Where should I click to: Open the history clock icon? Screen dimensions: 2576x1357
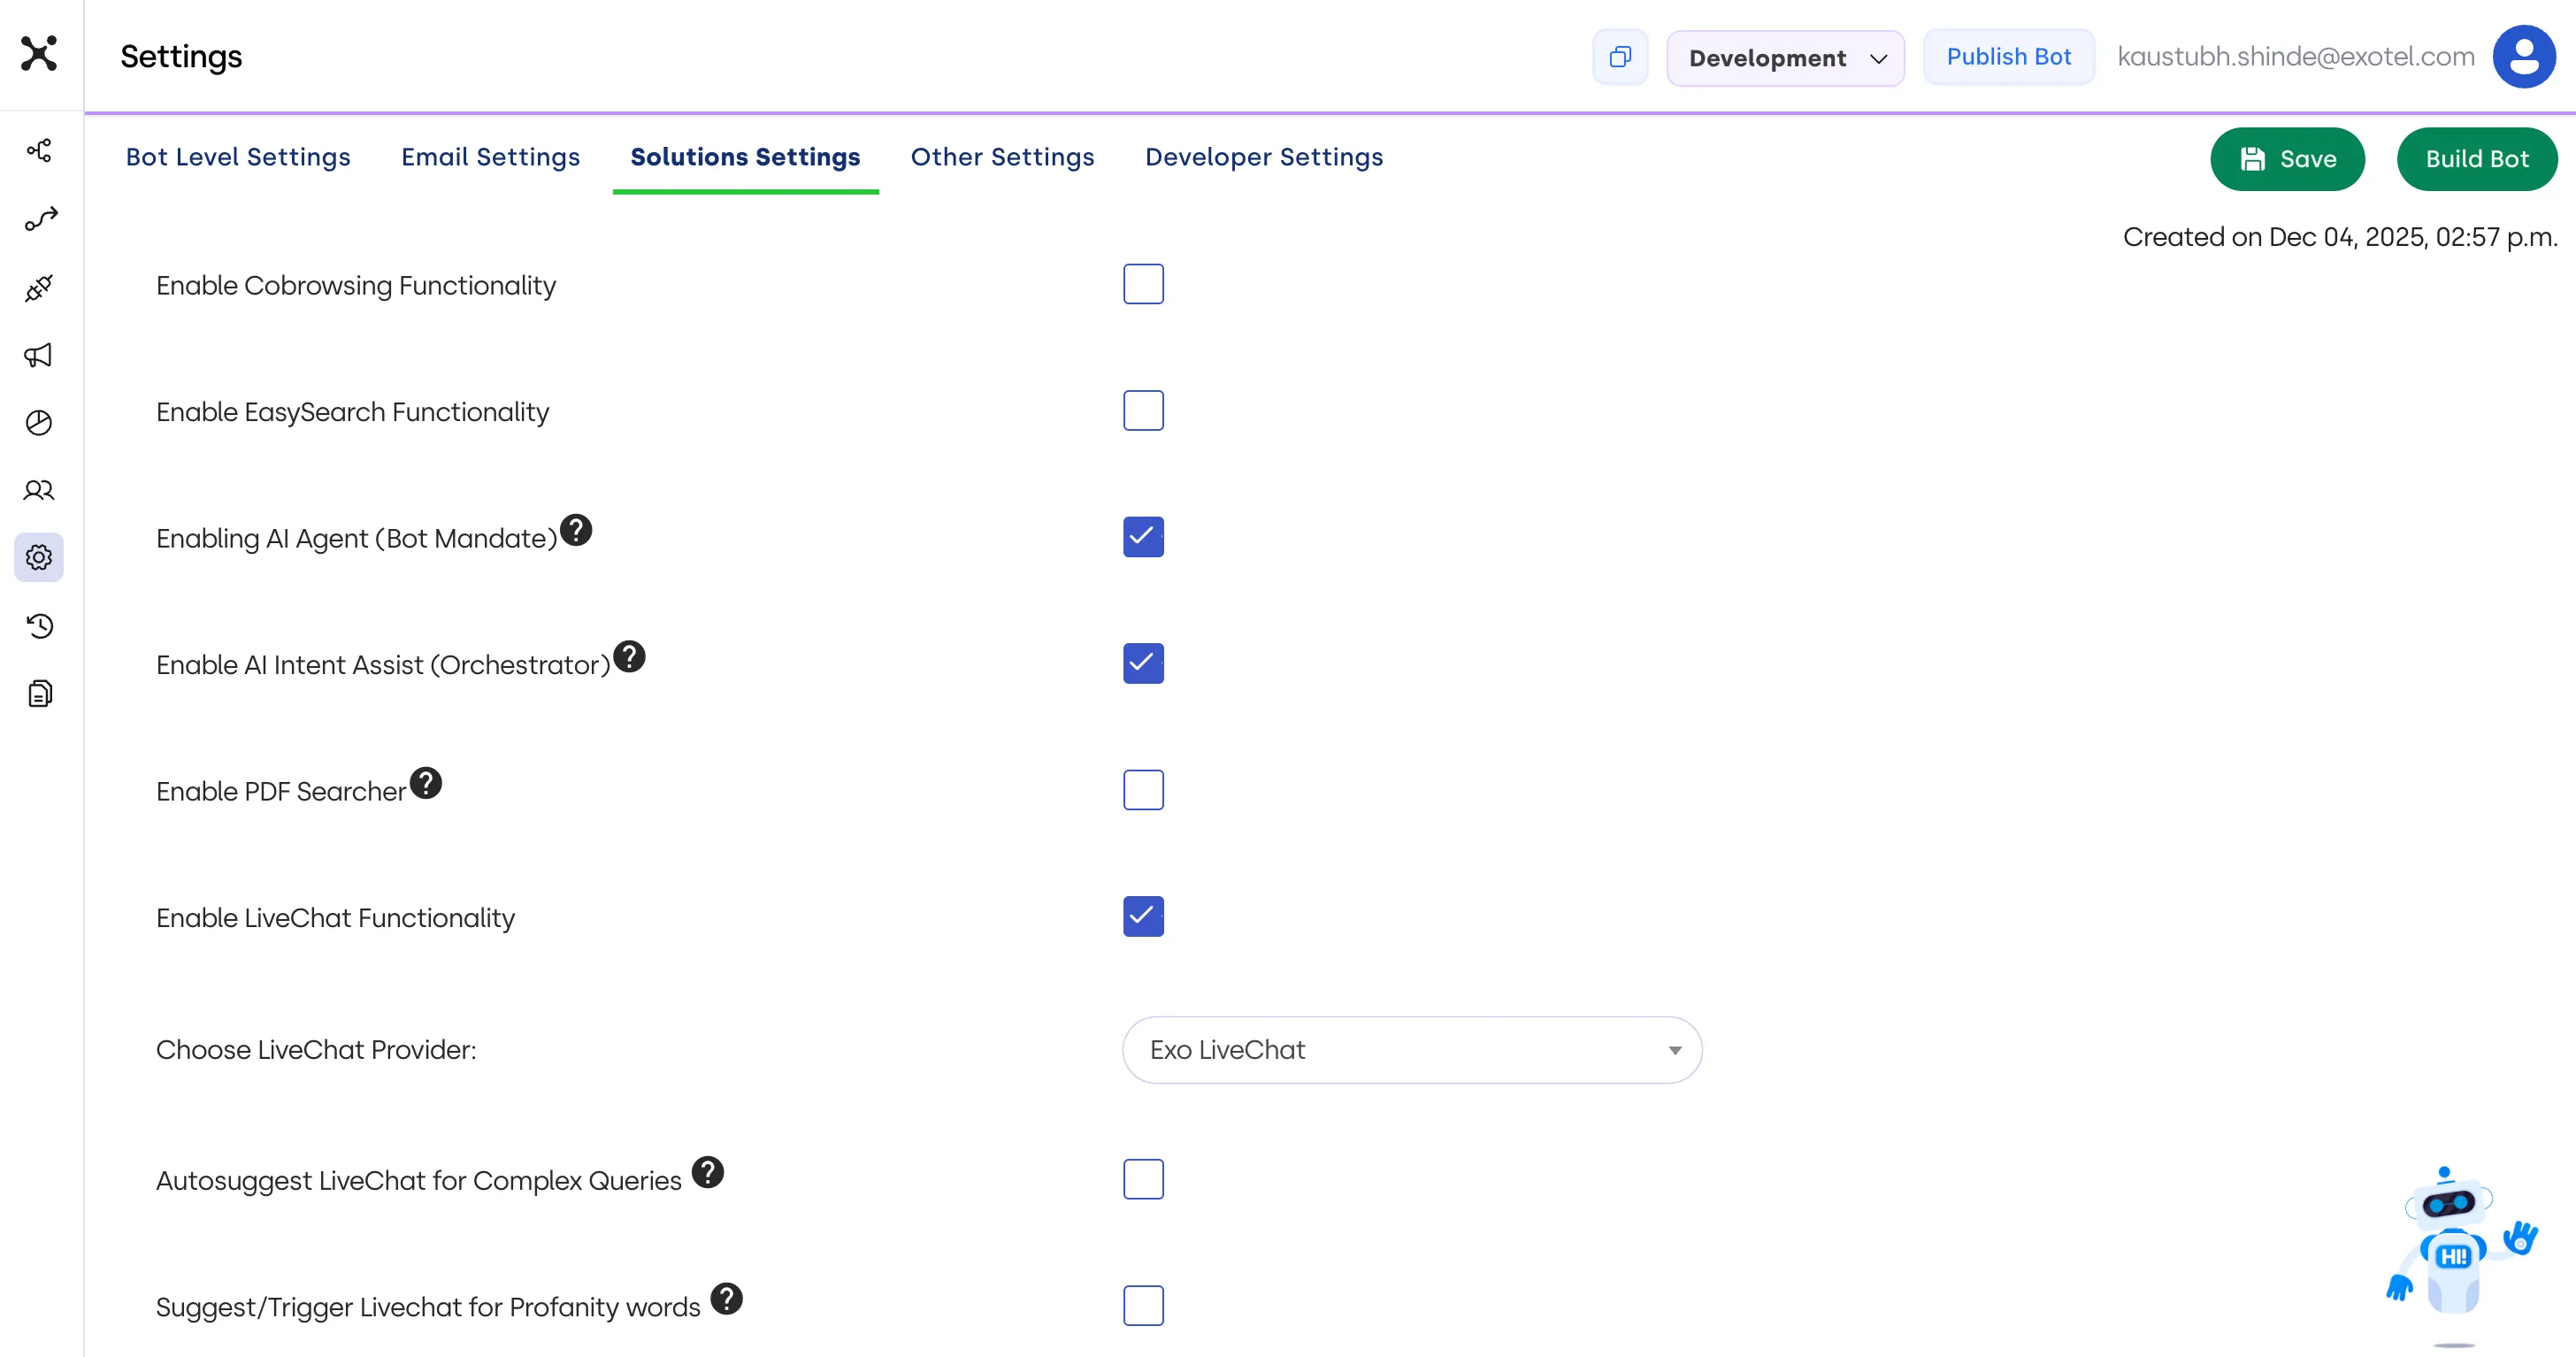click(39, 626)
